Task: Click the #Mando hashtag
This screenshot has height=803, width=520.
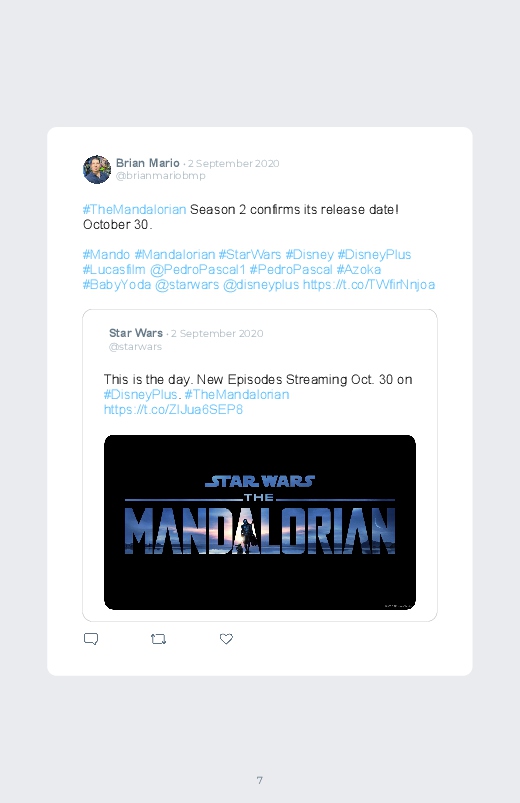Action: tap(107, 255)
